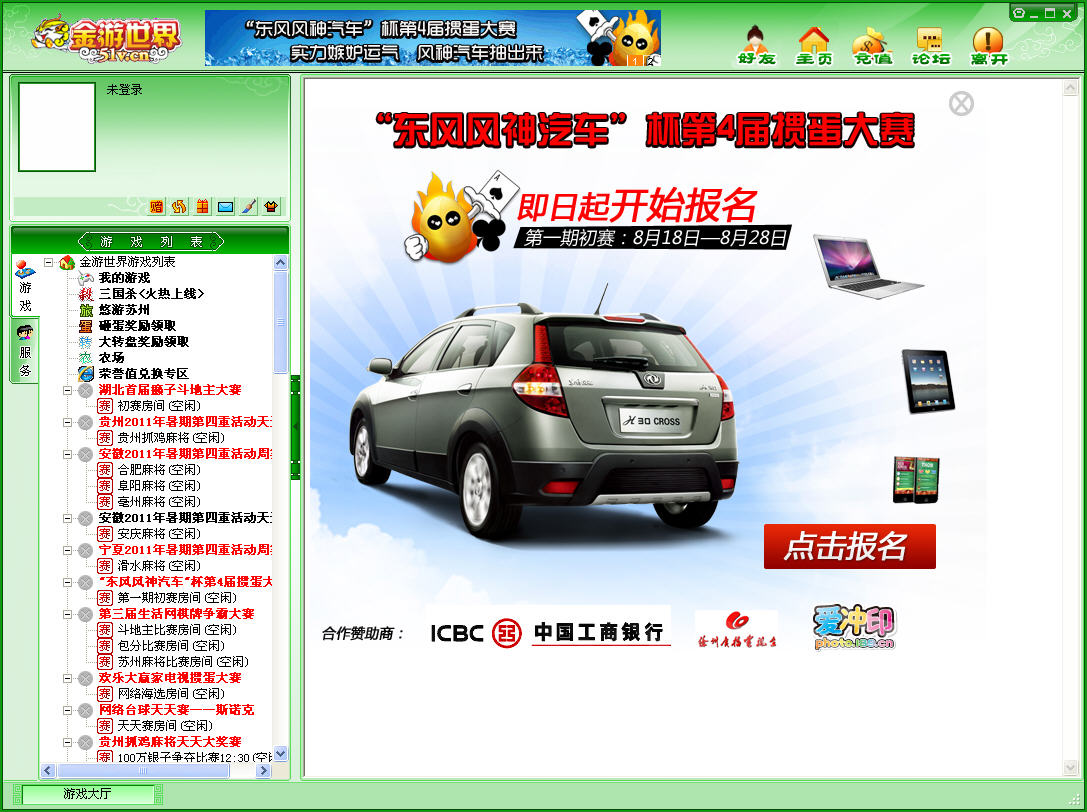Select 网络海选房间 (空闲) room
The image size is (1087, 812).
(x=170, y=693)
